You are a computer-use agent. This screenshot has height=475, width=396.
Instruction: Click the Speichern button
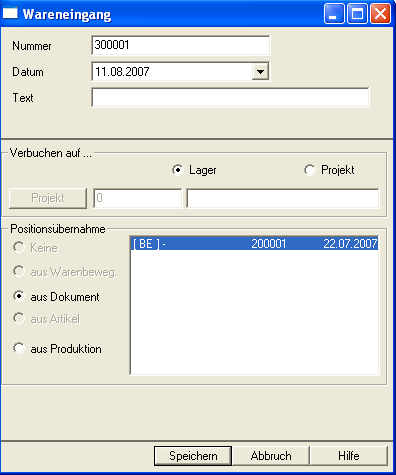(193, 456)
